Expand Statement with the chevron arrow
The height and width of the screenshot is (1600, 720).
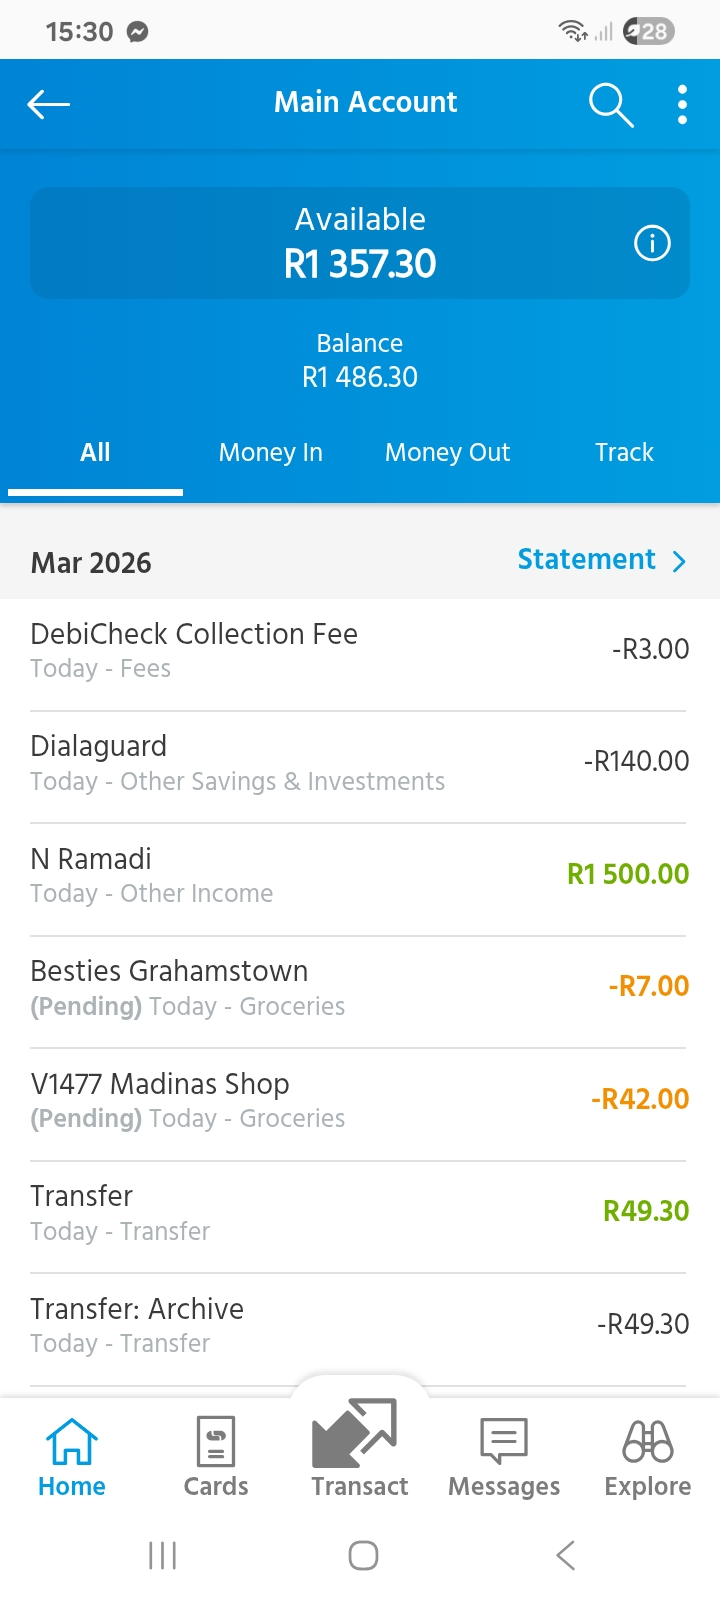tap(680, 561)
